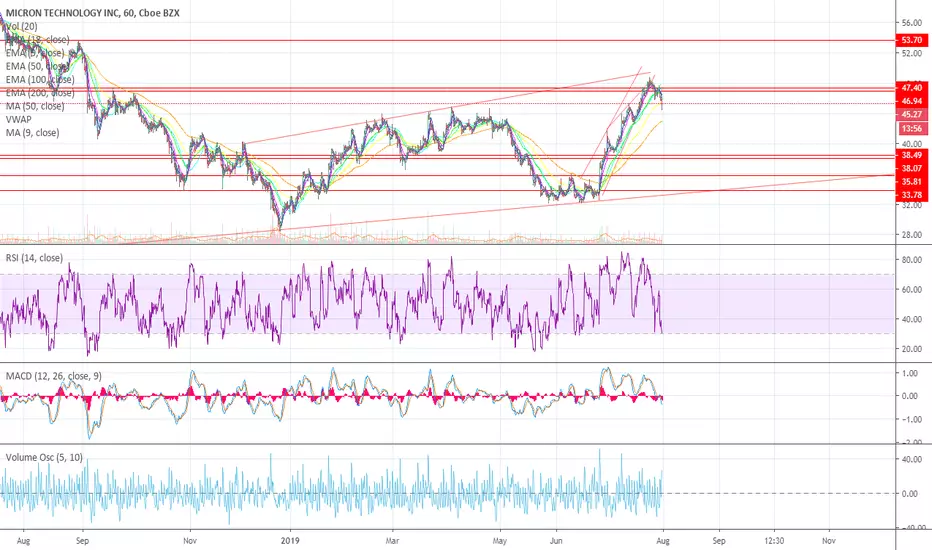The width and height of the screenshot is (932, 550).
Task: Click the 13:56 countdown label
Action: (x=912, y=128)
